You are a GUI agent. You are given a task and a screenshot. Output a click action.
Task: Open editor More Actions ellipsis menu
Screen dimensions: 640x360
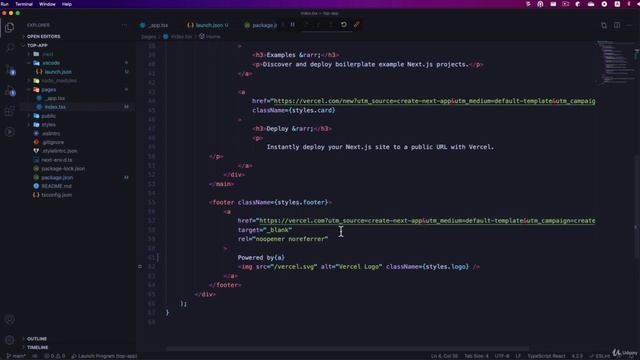629,25
